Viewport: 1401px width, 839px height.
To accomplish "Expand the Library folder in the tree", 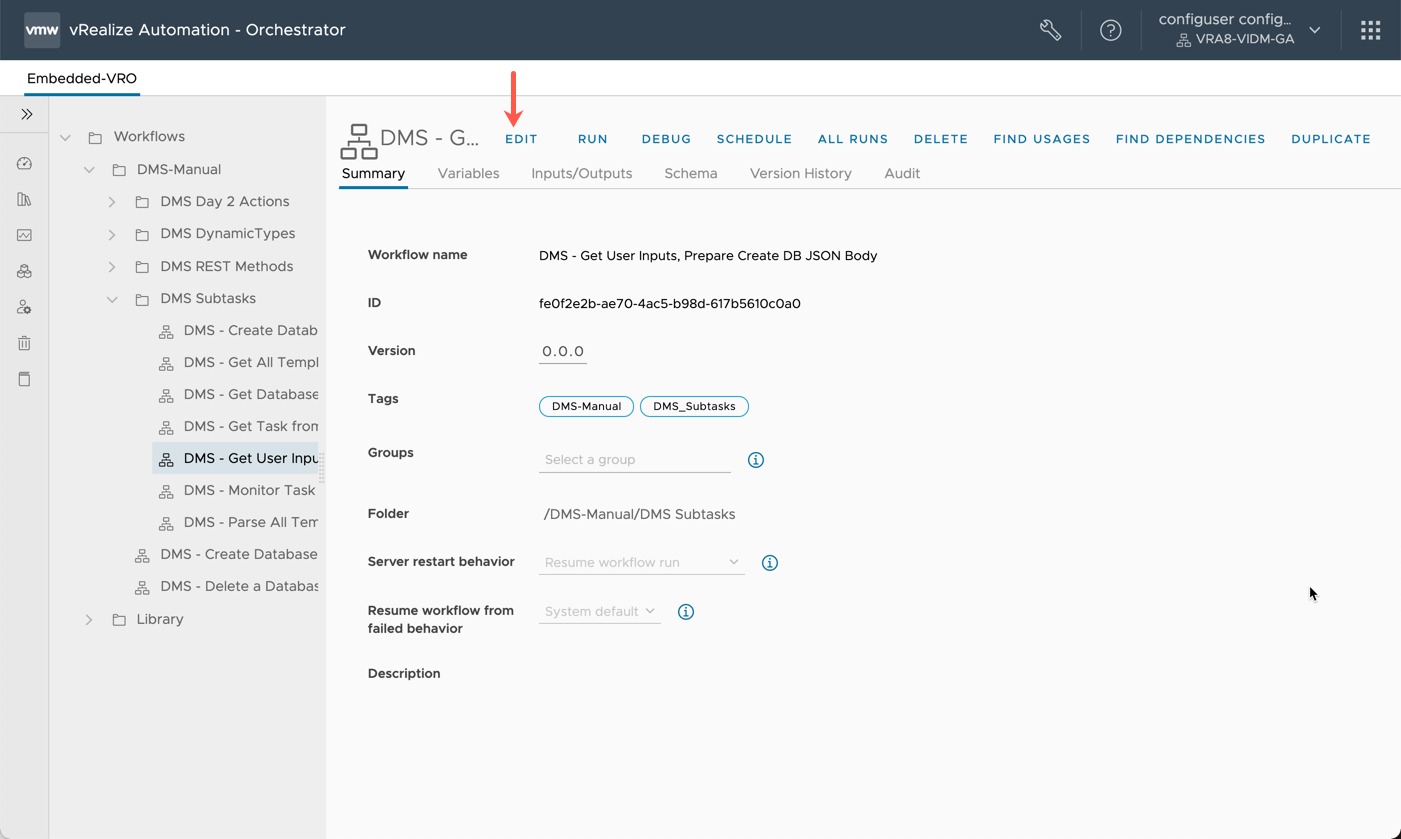I will pyautogui.click(x=89, y=619).
